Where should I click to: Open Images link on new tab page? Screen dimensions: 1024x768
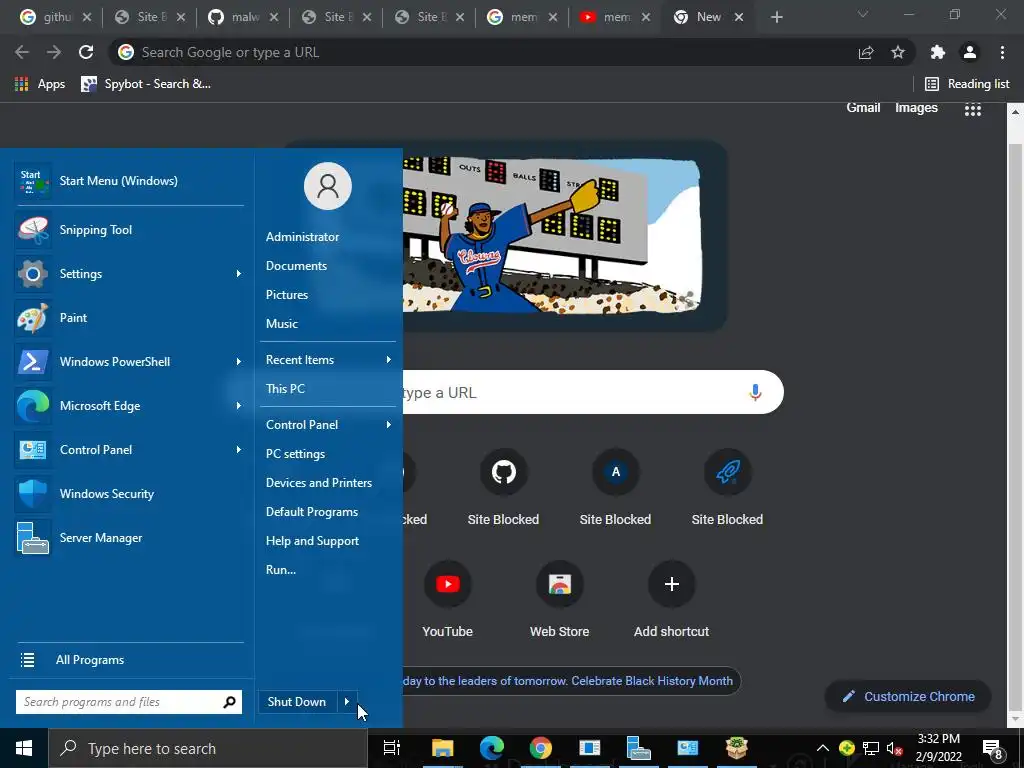(916, 108)
